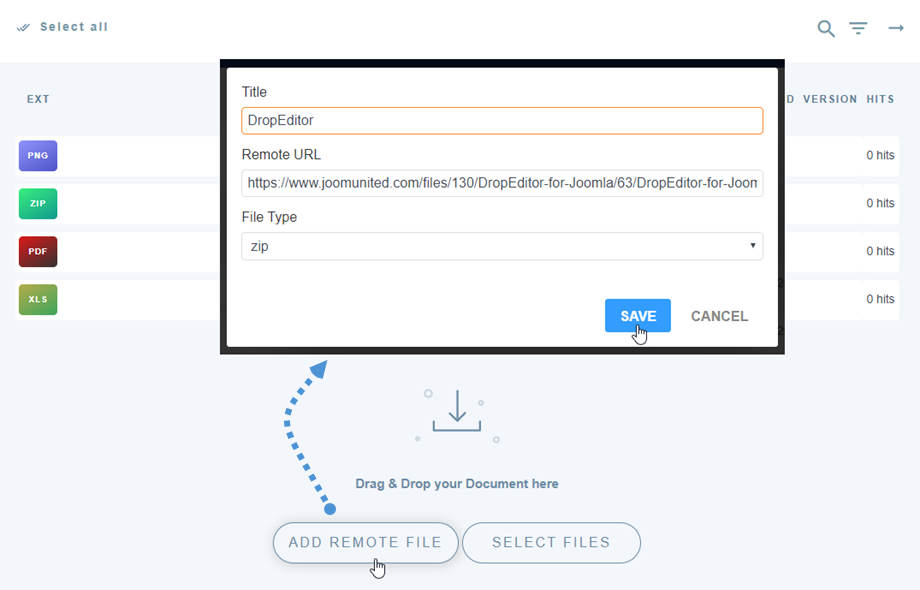Select the XLS file type icon

point(38,299)
